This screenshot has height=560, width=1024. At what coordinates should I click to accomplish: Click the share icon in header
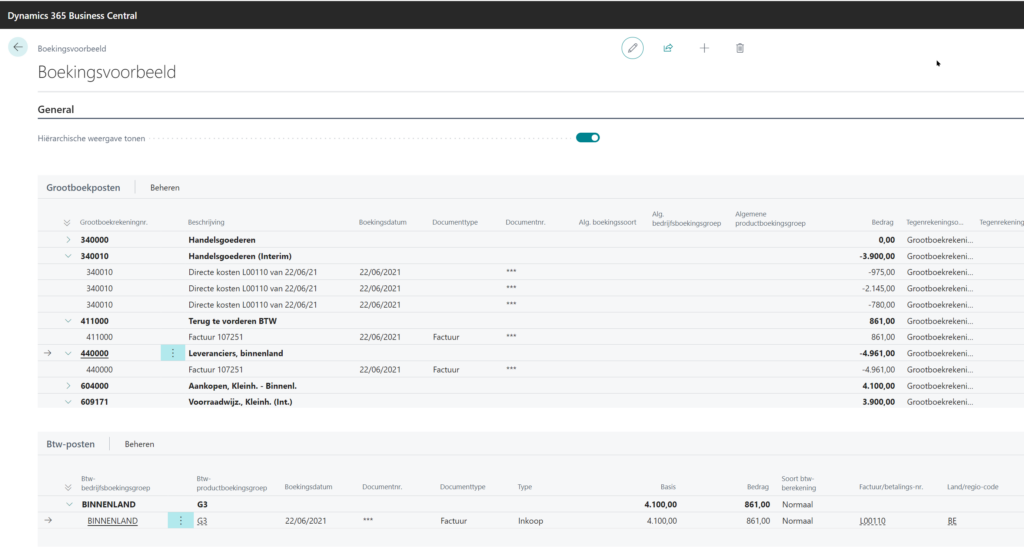(668, 48)
